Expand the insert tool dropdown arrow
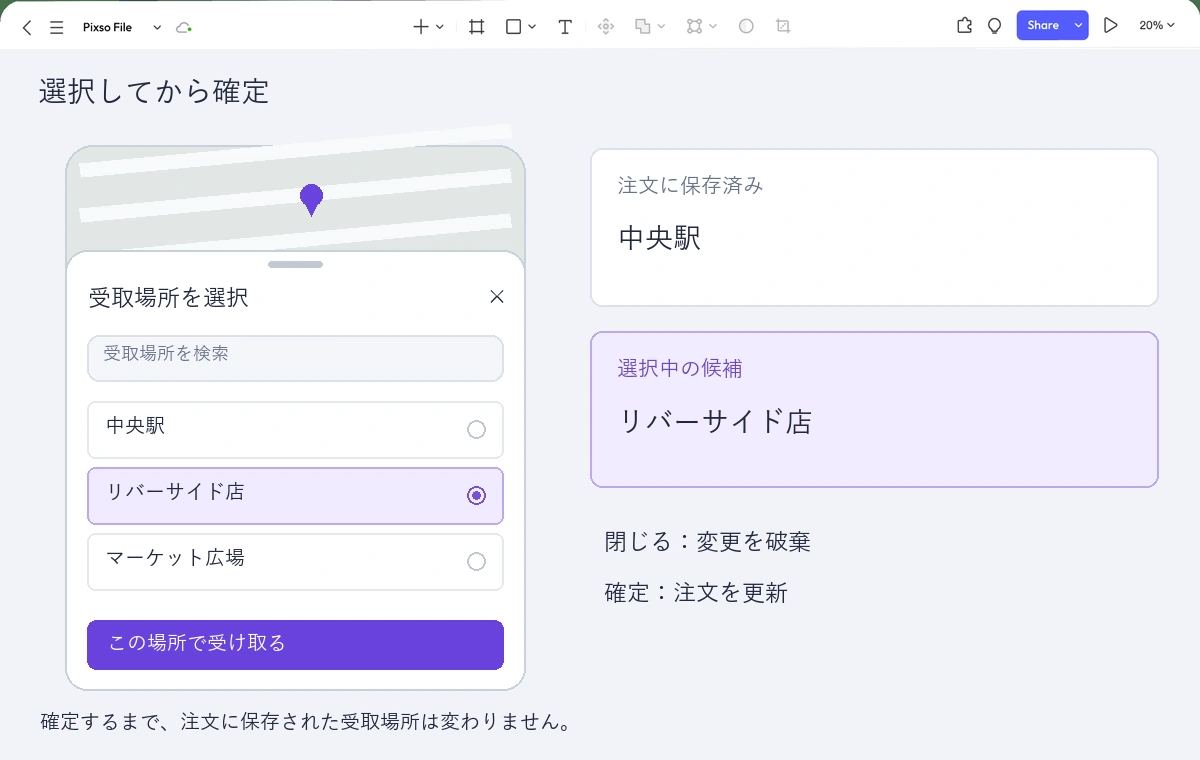The width and height of the screenshot is (1200, 760). 440,27
